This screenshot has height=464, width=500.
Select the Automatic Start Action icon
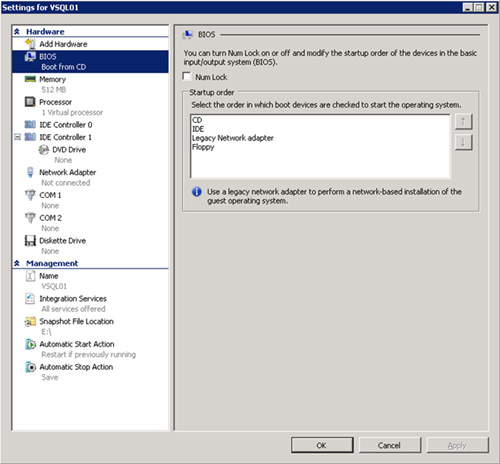click(x=30, y=344)
